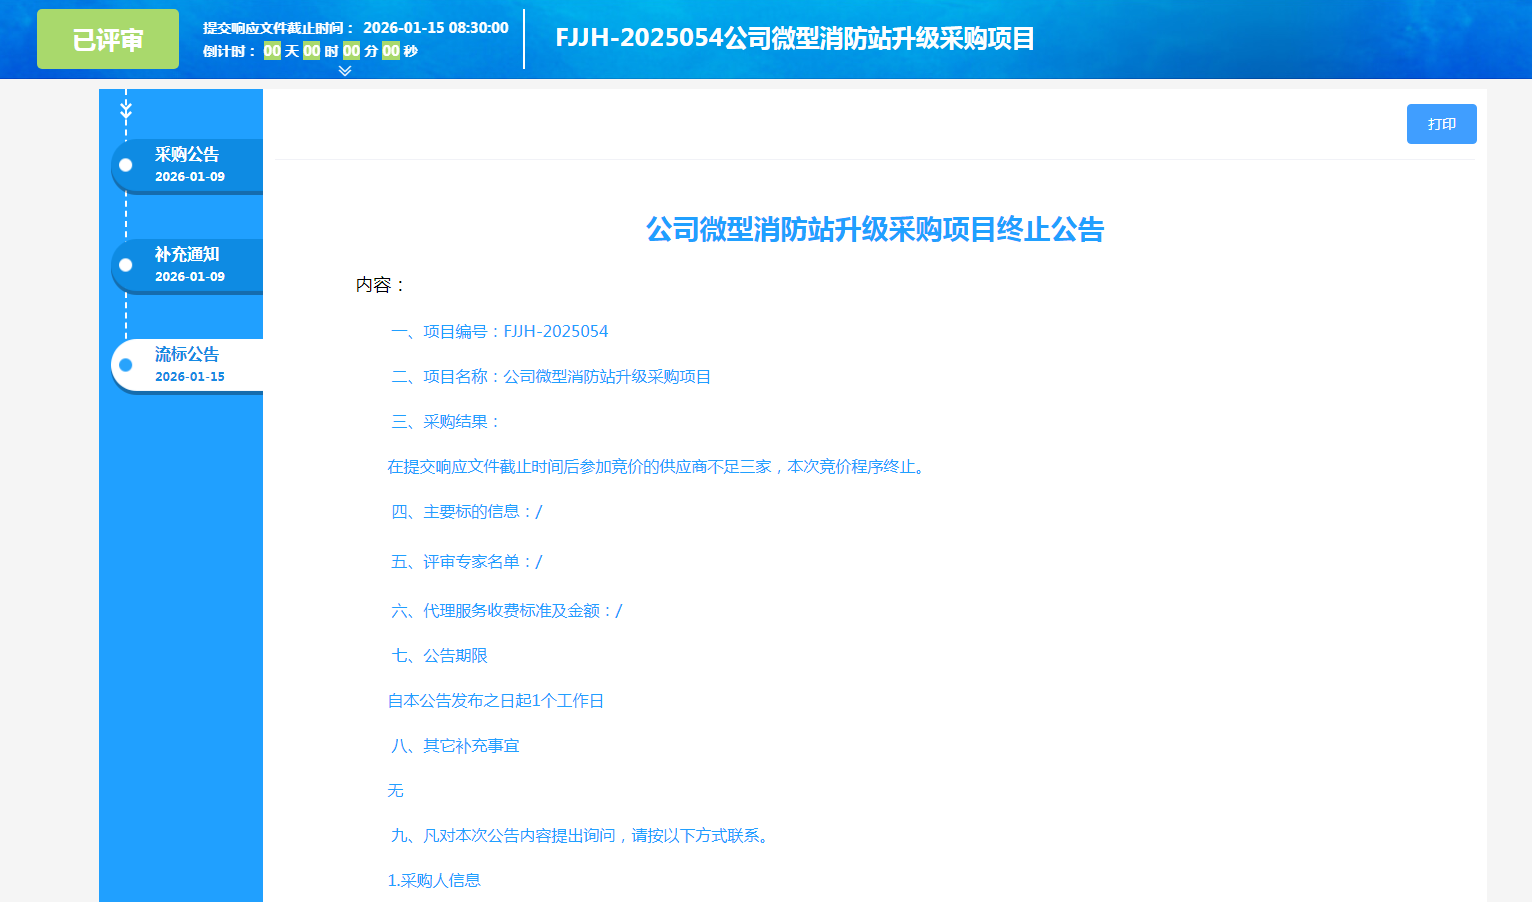Switch to the 补充通知 tab
1532x902 pixels.
pyautogui.click(x=187, y=255)
